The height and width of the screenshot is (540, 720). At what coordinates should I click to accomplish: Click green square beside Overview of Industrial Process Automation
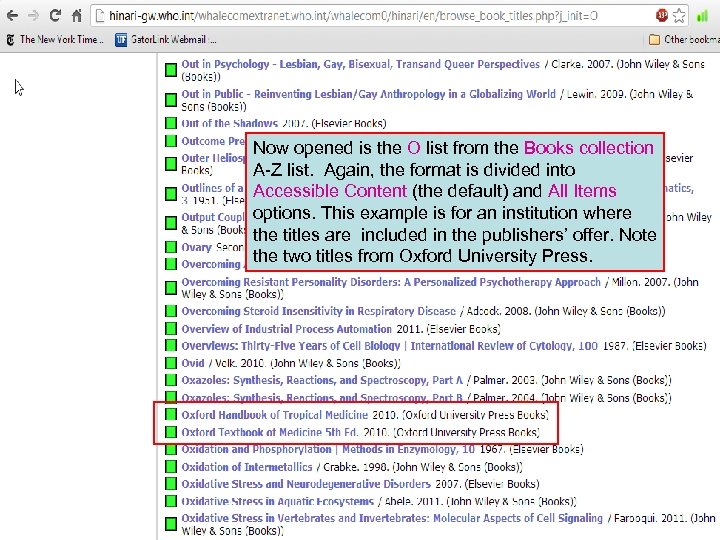tap(171, 329)
